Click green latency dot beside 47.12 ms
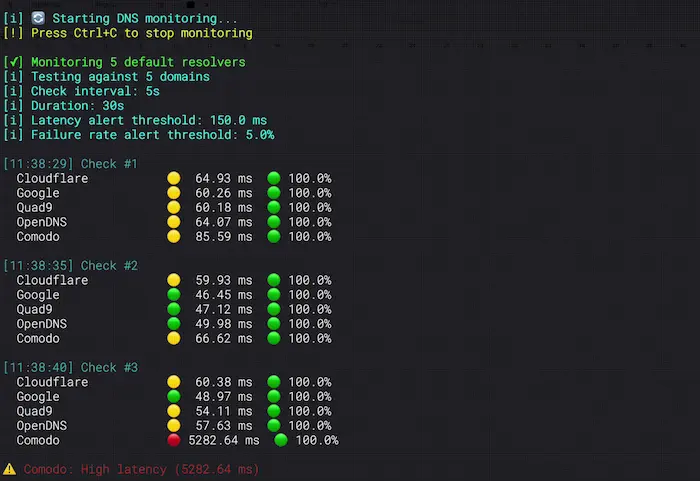 coord(174,309)
